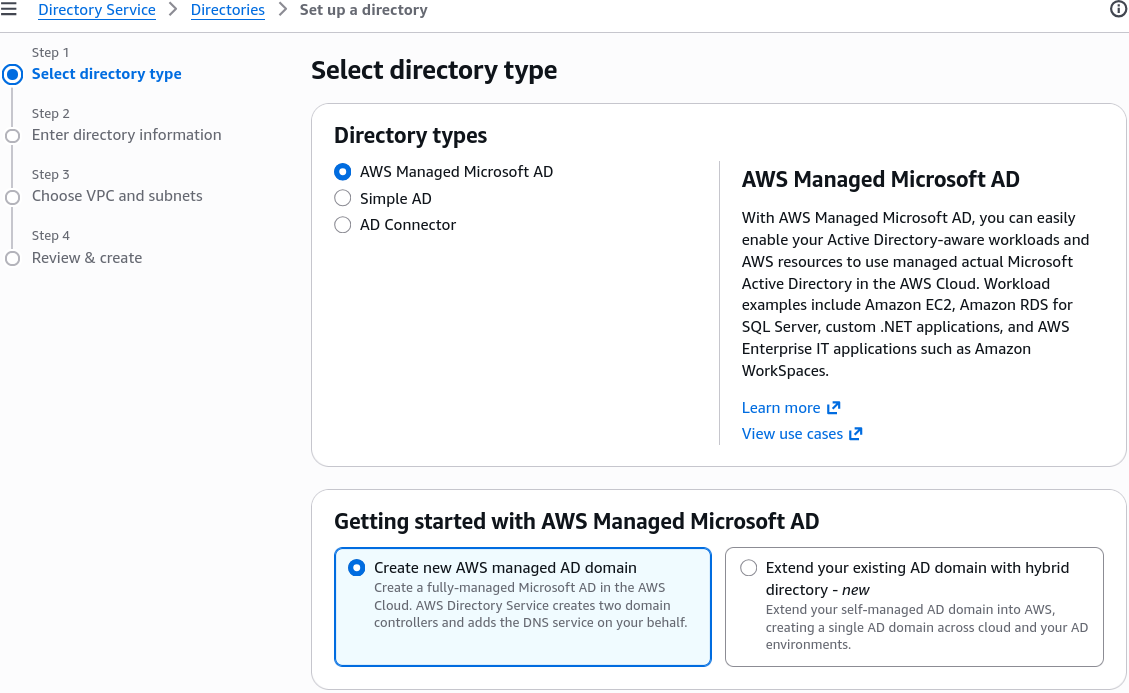Click the 'Set up a directory' breadcrumb text
The image size is (1129, 693).
click(364, 10)
